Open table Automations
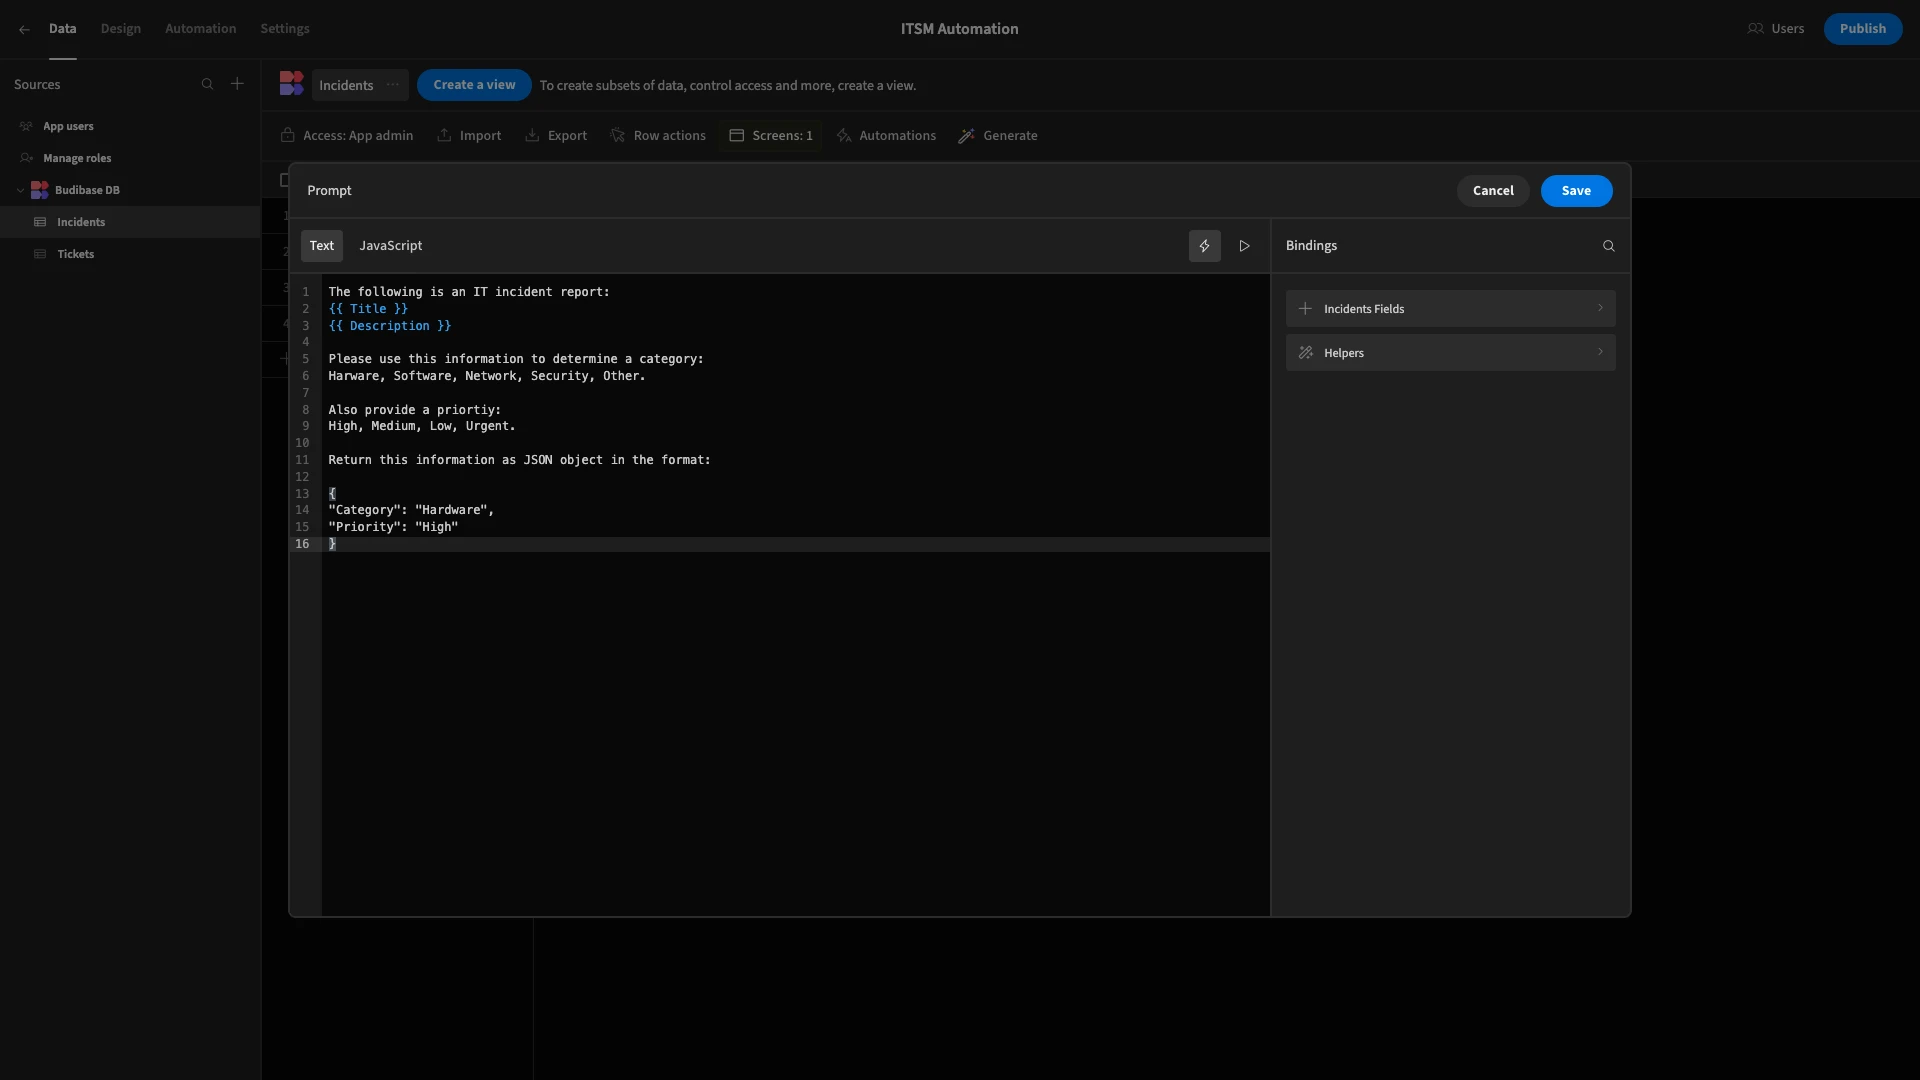This screenshot has height=1080, width=1920. (886, 136)
